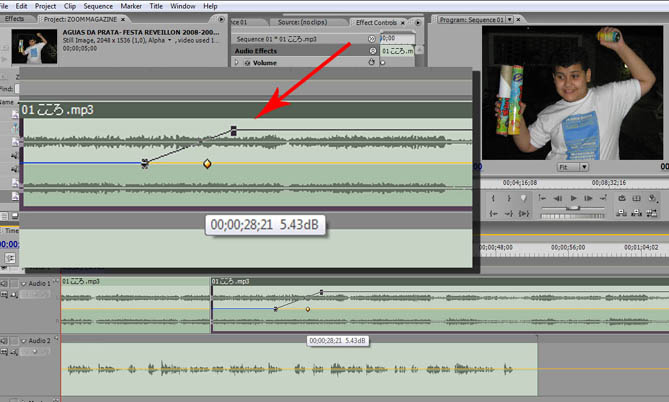Screen dimensions: 669x402
Task: Step forward one frame in Program monitor
Action: tap(587, 199)
